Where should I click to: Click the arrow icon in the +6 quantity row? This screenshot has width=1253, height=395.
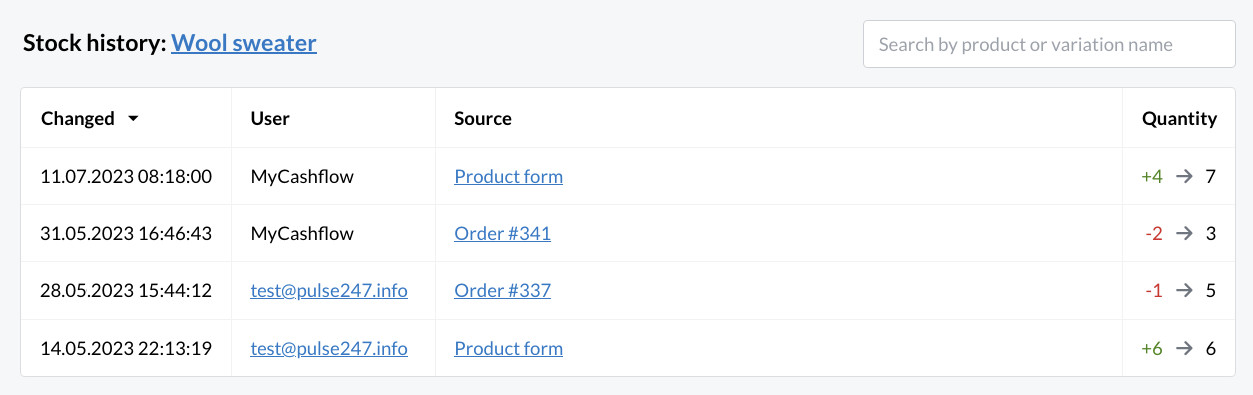(x=1184, y=349)
